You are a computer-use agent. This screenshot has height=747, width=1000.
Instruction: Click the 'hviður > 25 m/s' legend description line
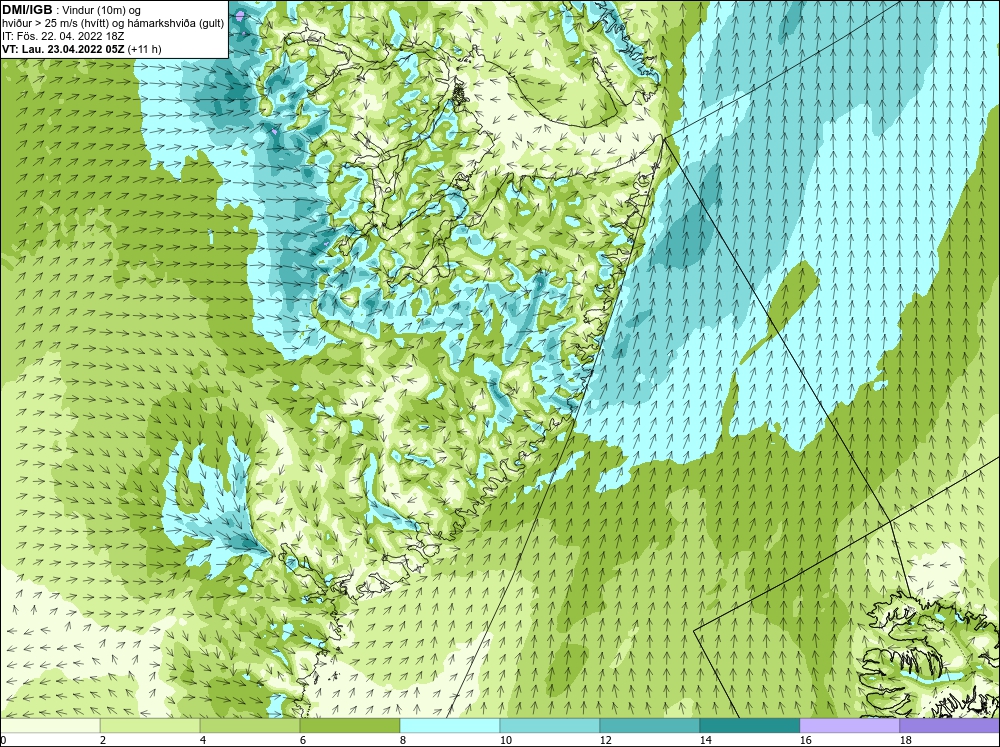pos(113,23)
